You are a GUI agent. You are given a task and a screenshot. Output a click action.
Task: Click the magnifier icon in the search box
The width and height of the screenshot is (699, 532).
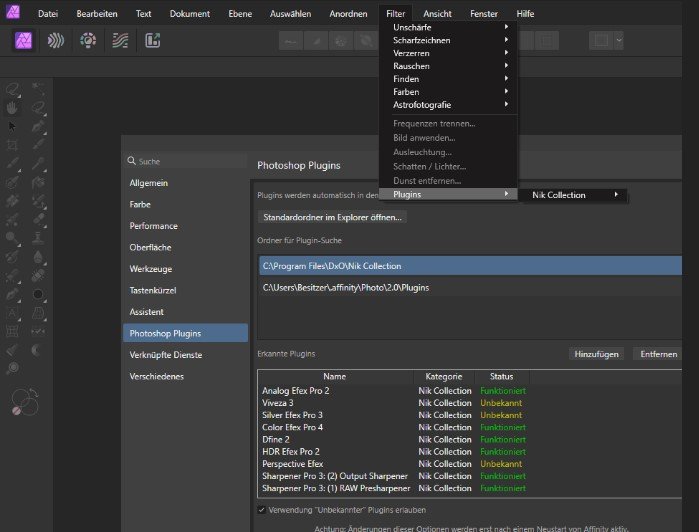point(131,161)
